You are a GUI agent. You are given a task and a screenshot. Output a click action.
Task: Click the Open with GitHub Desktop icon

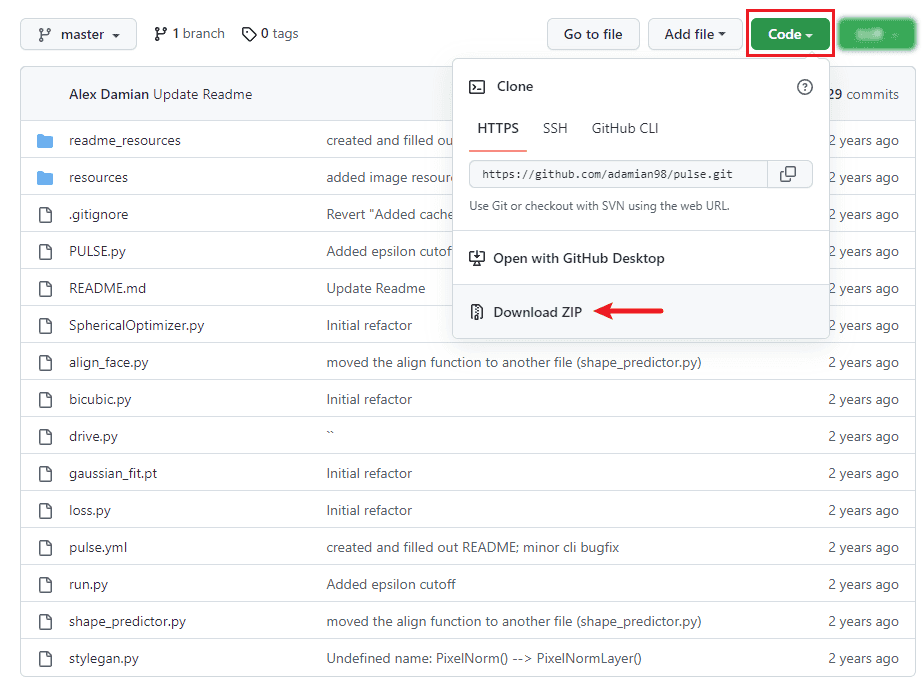477,258
